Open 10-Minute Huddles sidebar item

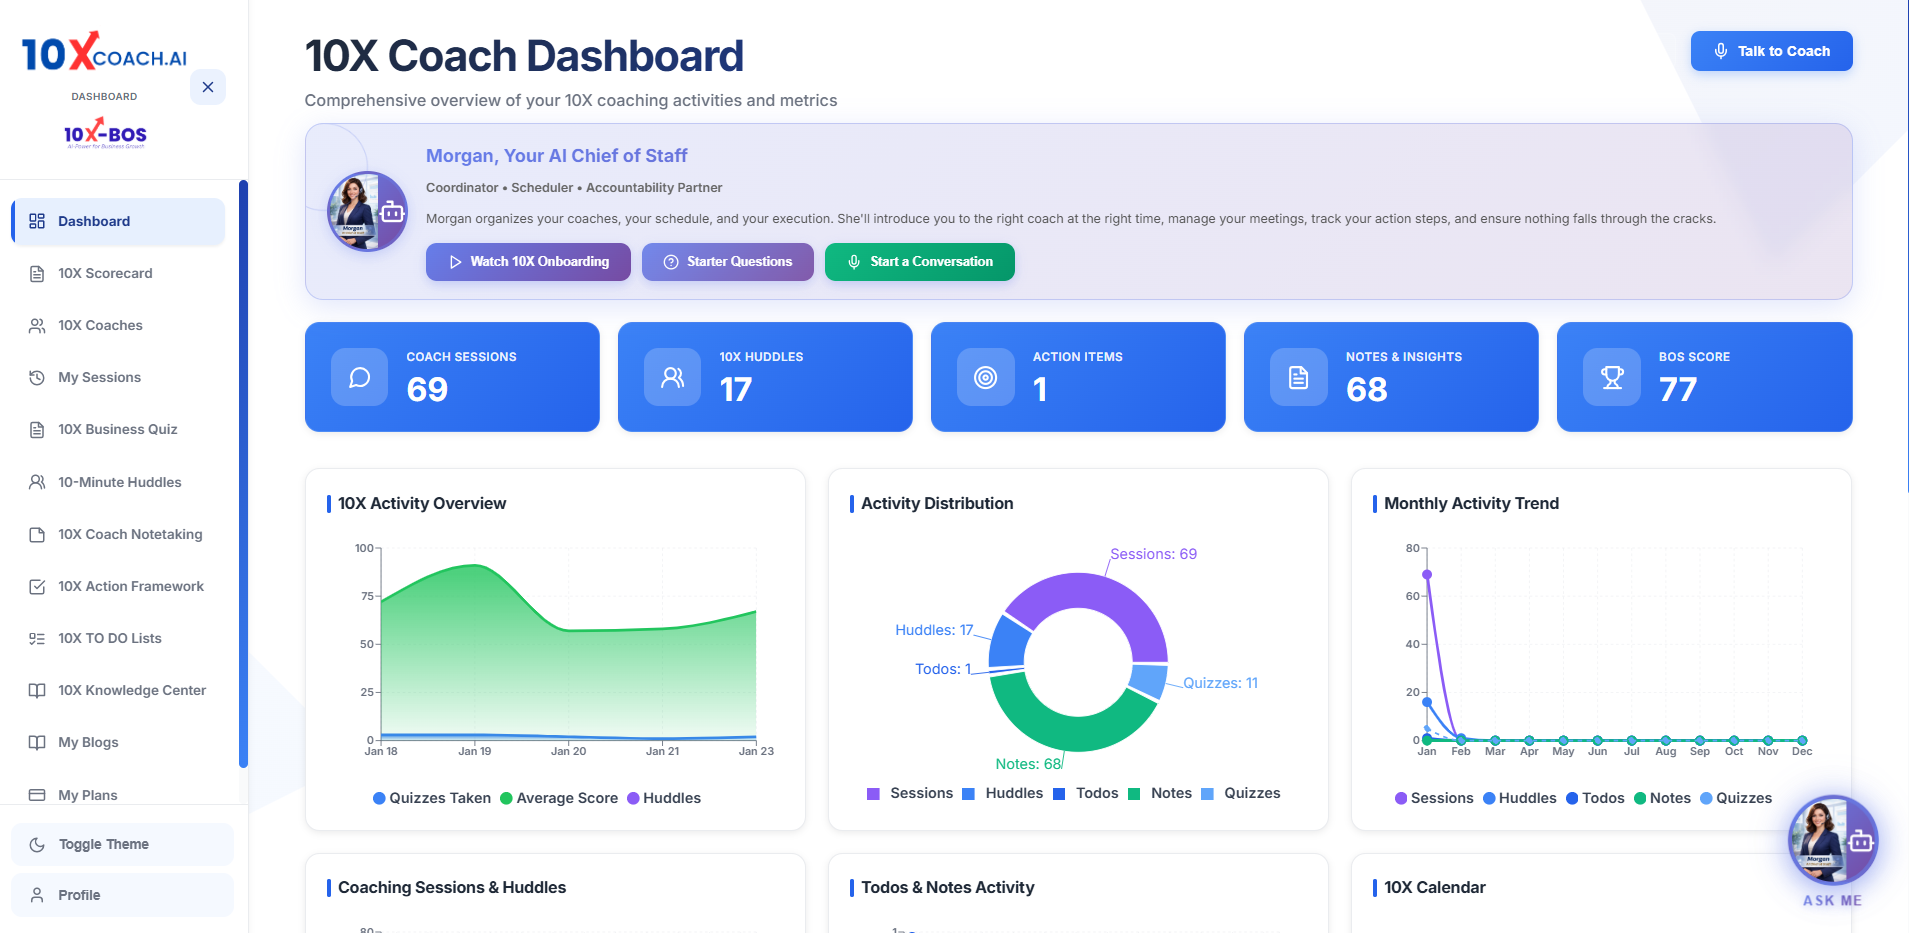119,482
